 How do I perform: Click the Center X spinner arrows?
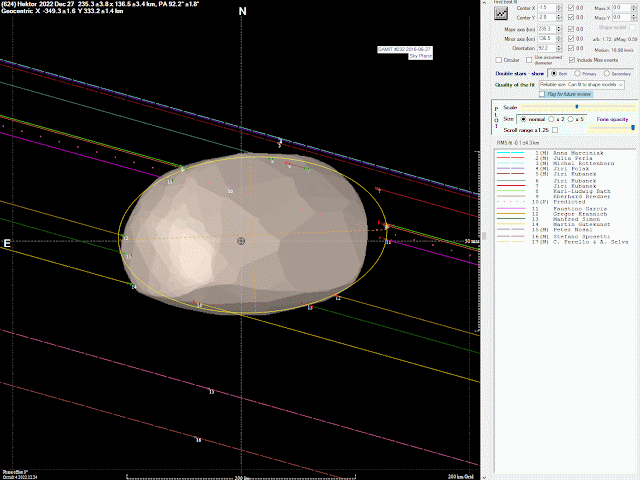[559, 8]
